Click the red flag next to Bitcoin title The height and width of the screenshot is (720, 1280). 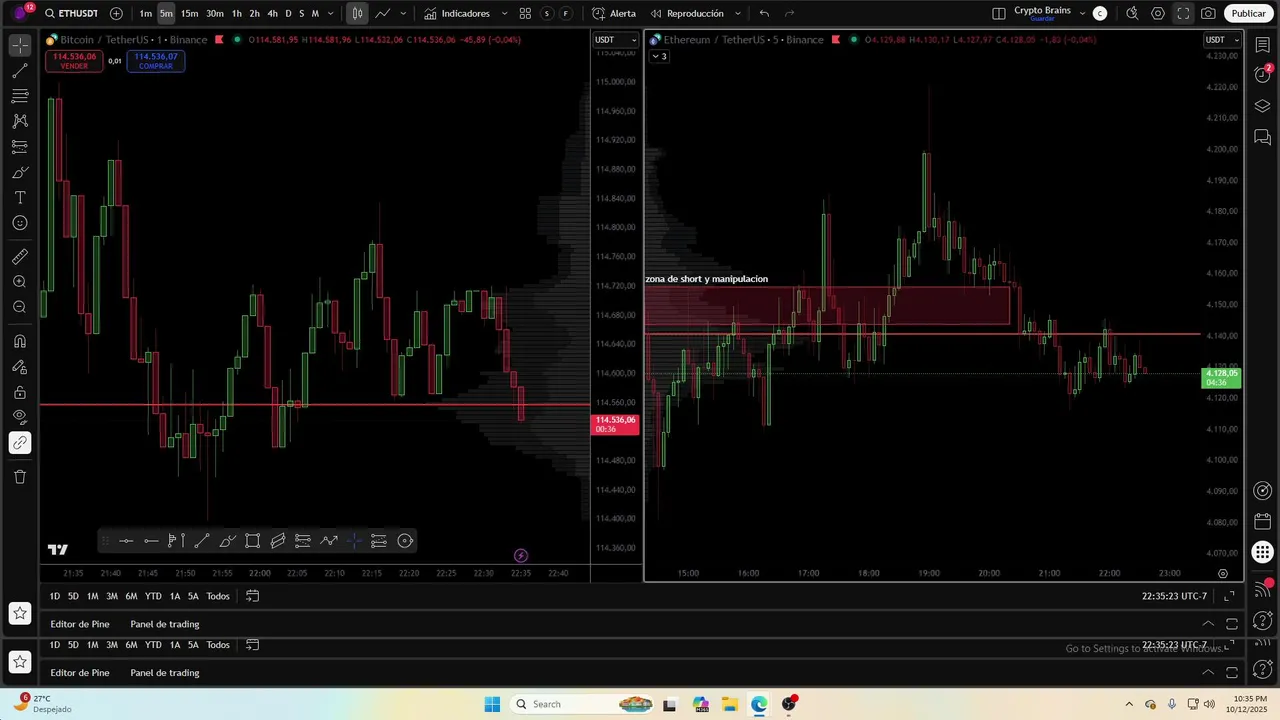click(219, 40)
